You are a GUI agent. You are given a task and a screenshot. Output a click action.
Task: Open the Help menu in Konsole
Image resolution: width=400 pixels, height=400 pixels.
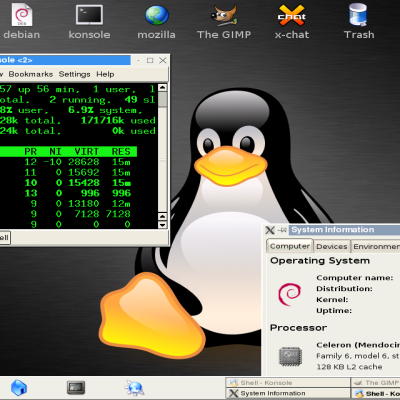coord(105,74)
